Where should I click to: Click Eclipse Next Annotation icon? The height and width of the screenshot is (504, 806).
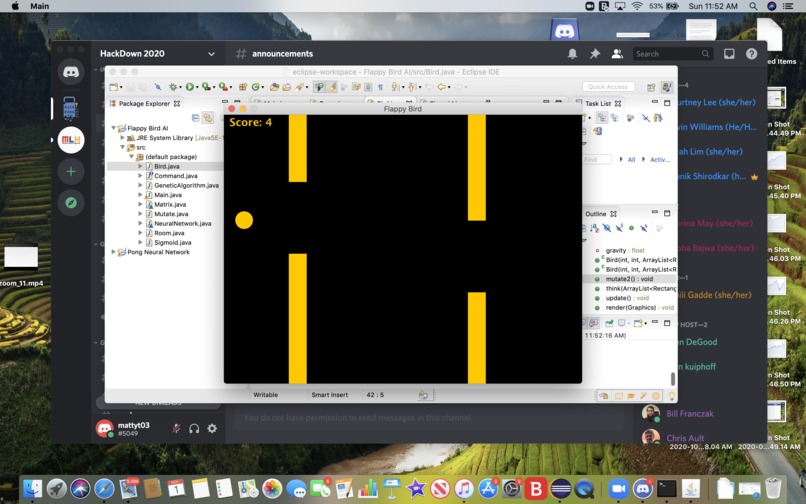click(x=394, y=87)
